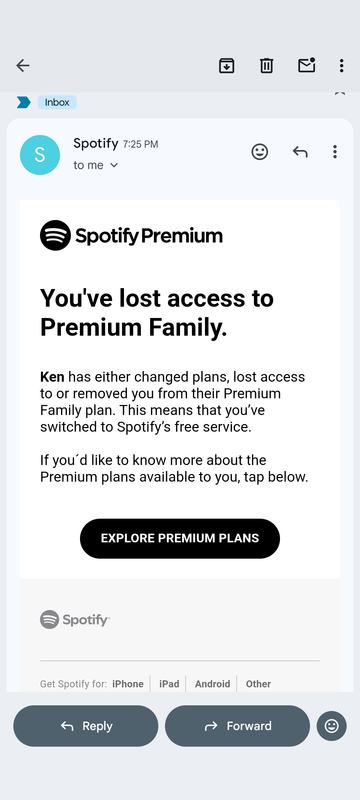Viewport: 360px width, 800px height.
Task: Tap the blue importance marker chevron
Action: (23, 102)
